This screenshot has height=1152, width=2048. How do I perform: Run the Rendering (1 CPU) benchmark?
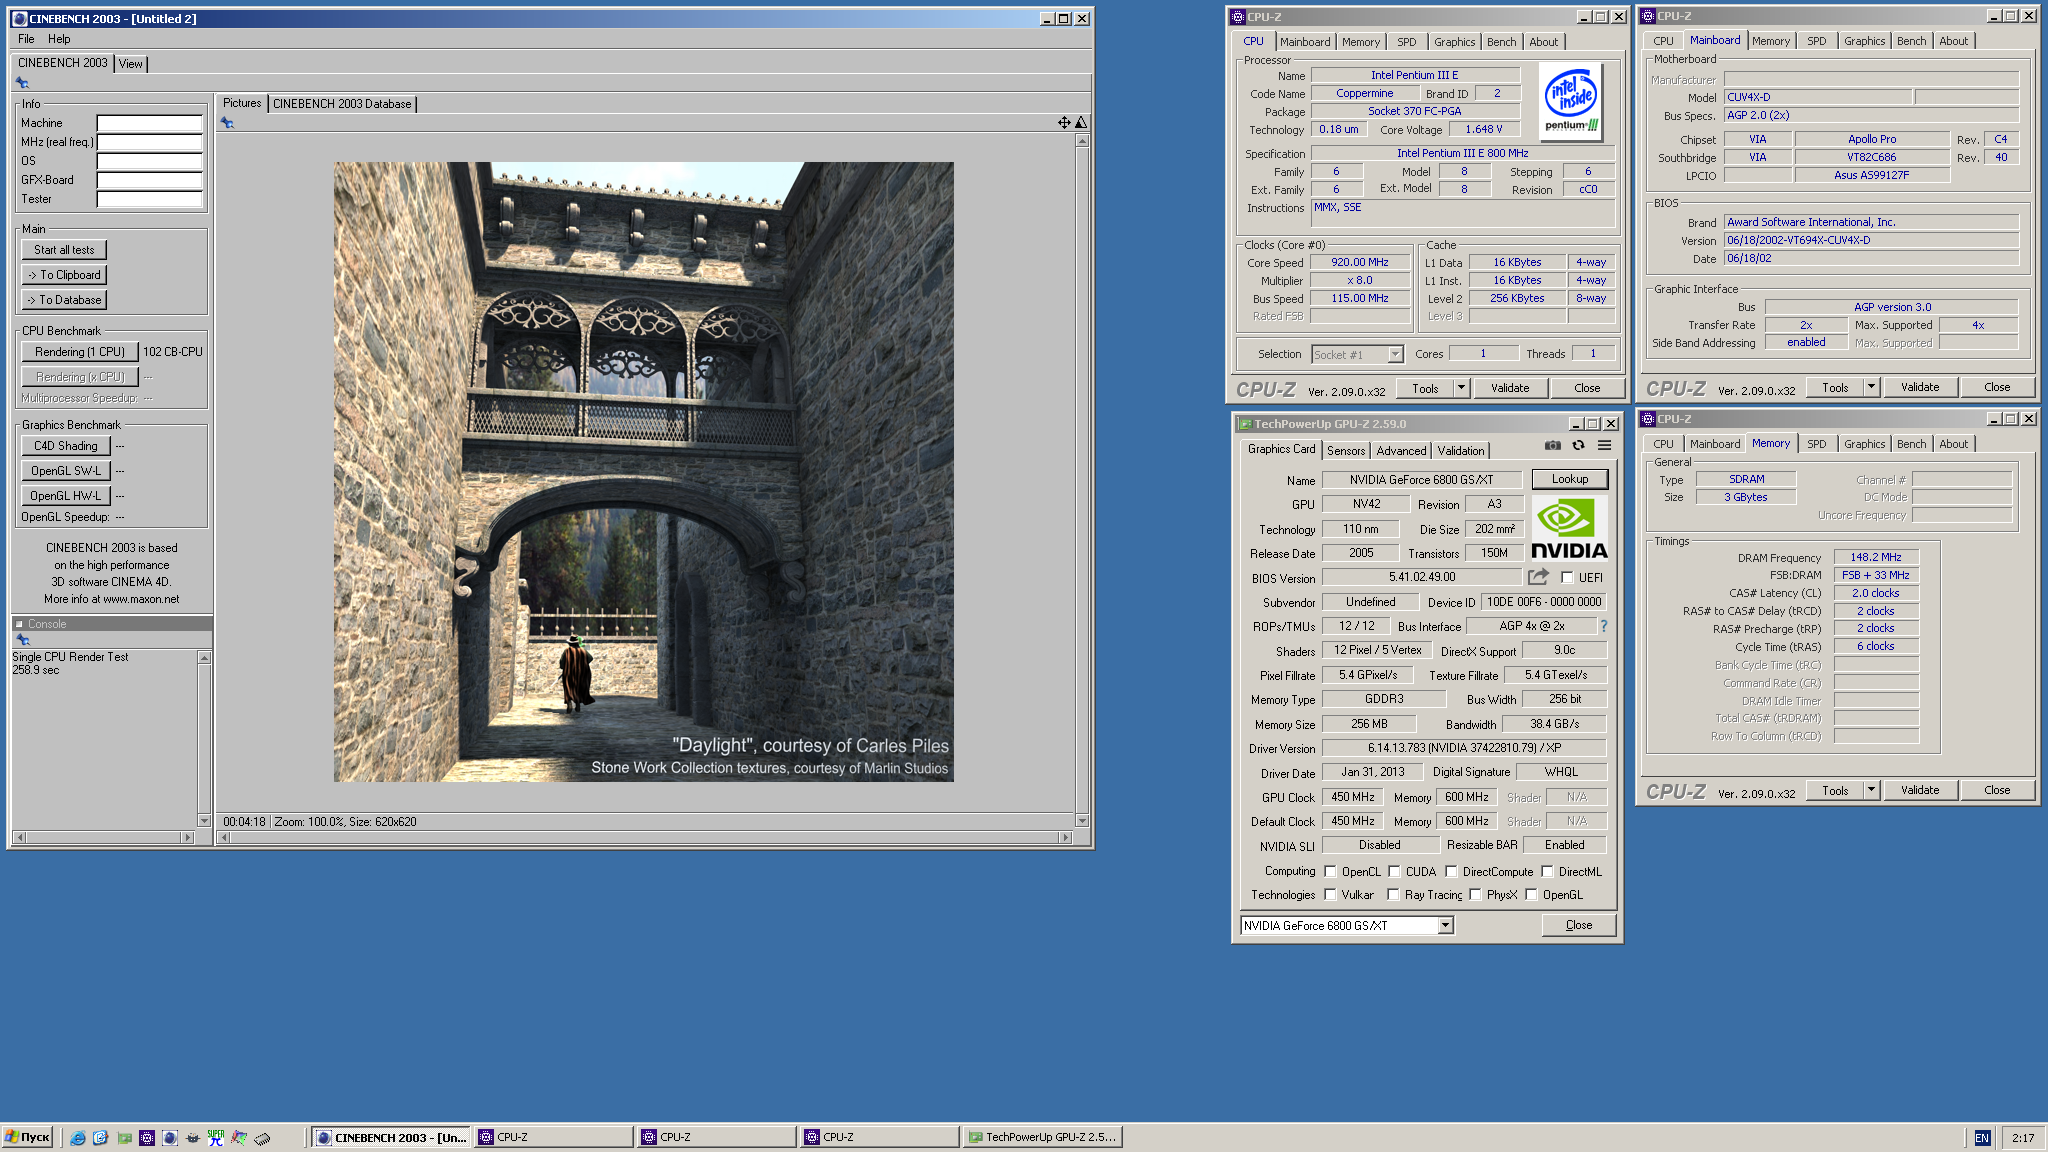click(79, 352)
